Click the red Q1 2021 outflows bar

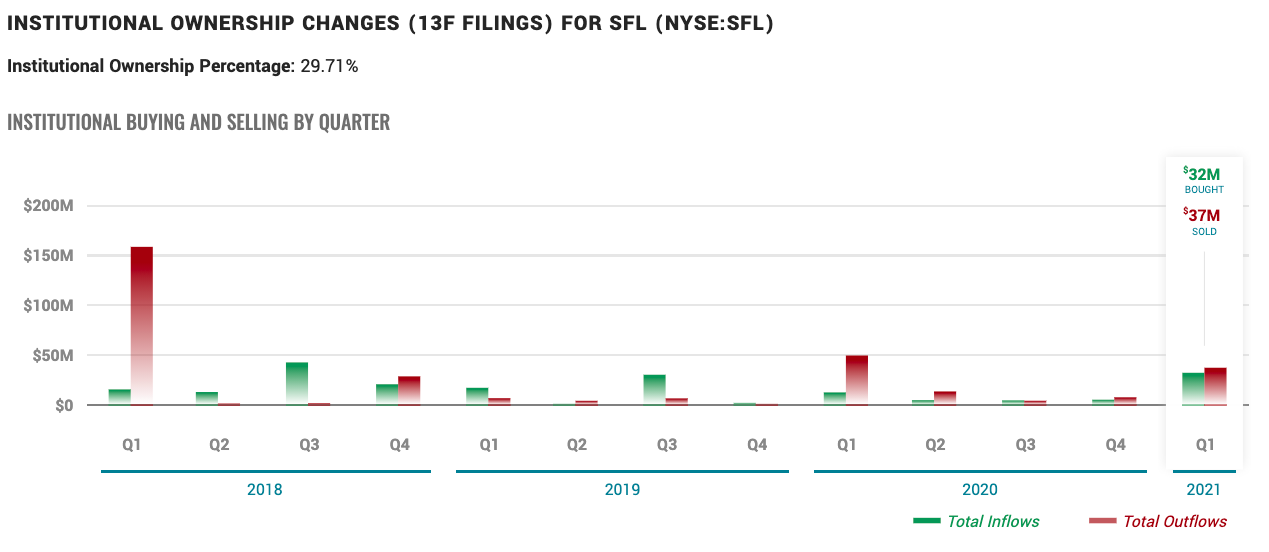click(1215, 387)
